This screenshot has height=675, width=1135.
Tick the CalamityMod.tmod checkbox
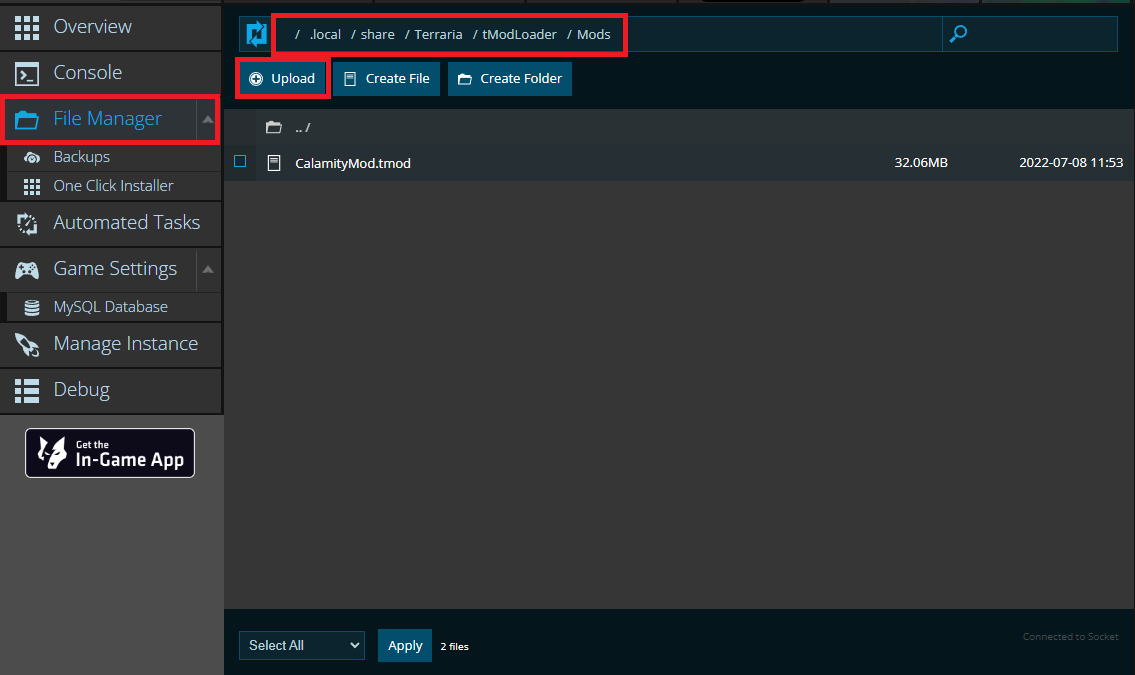point(240,161)
